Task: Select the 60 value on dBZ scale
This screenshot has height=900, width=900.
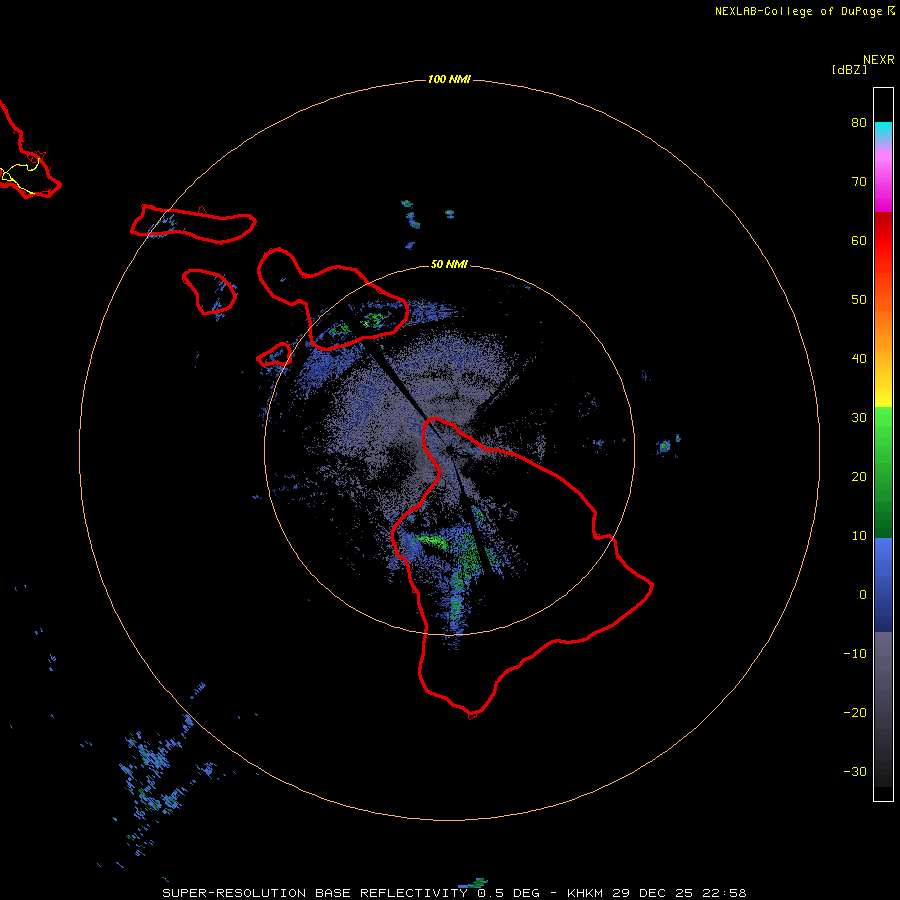Action: 859,240
